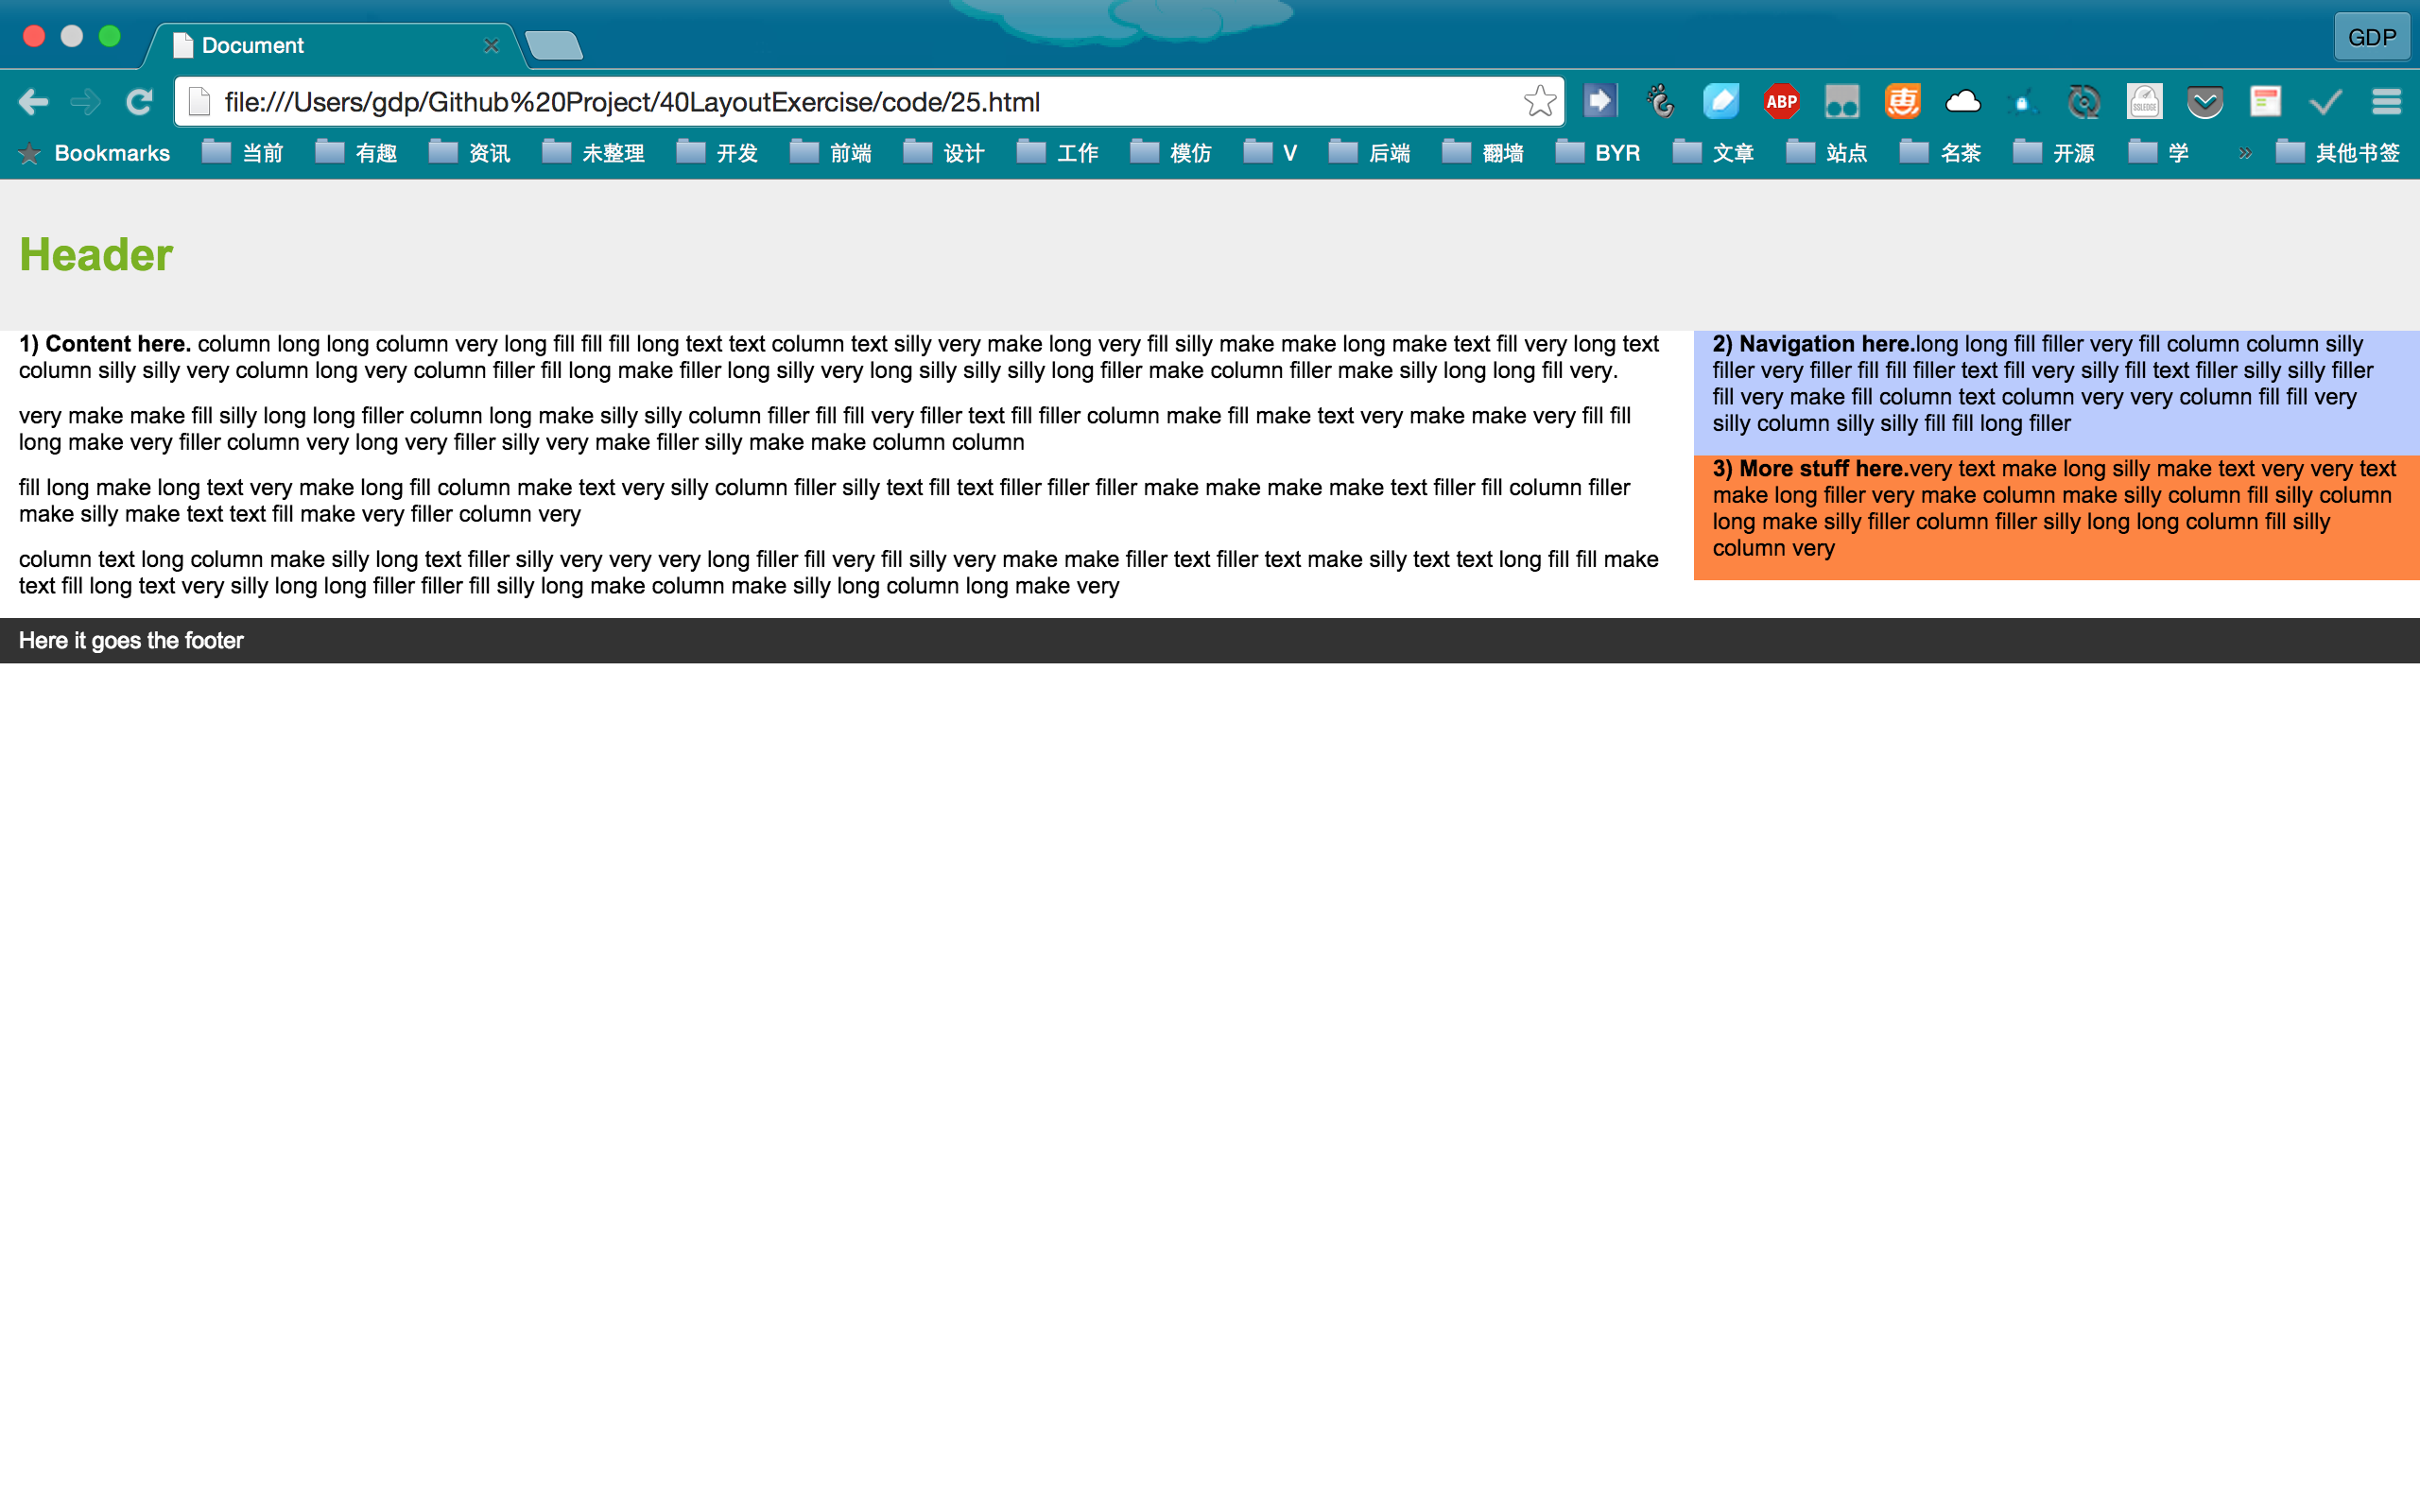The width and height of the screenshot is (2420, 1512).
Task: Click the AdBlock Plus extension icon
Action: pyautogui.click(x=1781, y=102)
